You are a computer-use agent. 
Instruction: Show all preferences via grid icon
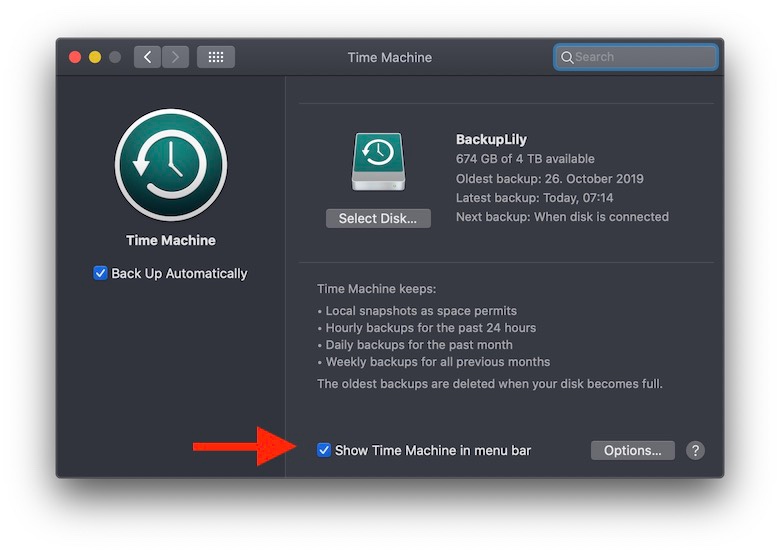pyautogui.click(x=216, y=57)
